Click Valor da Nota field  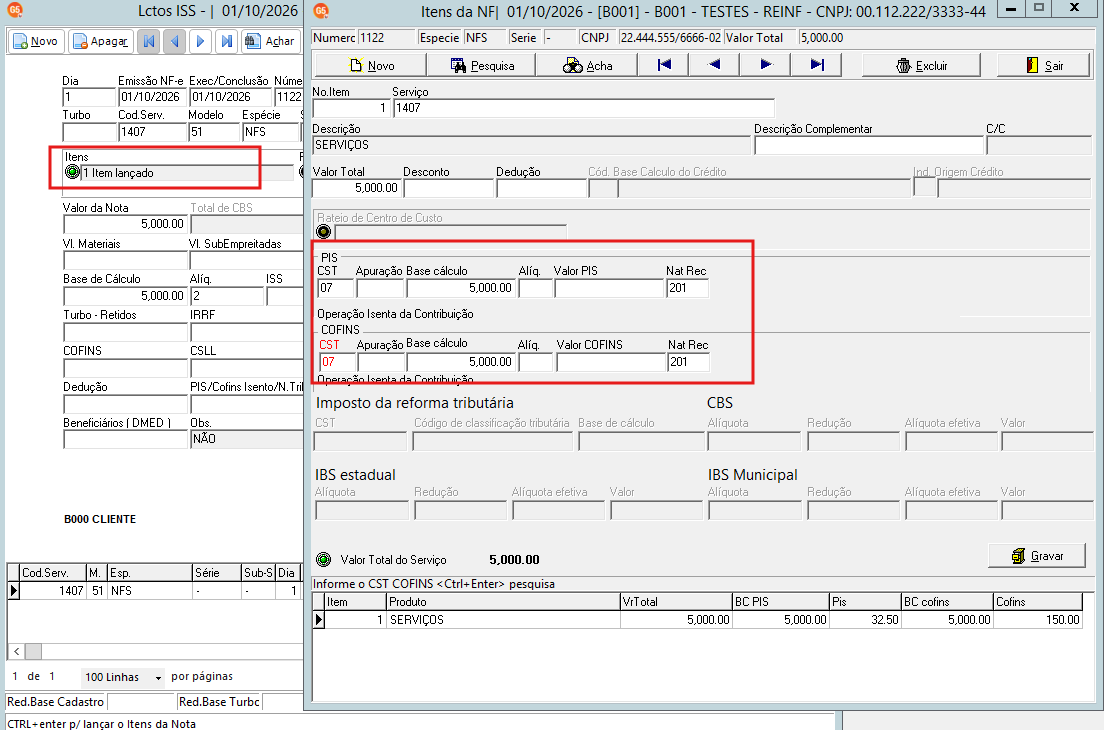click(125, 224)
